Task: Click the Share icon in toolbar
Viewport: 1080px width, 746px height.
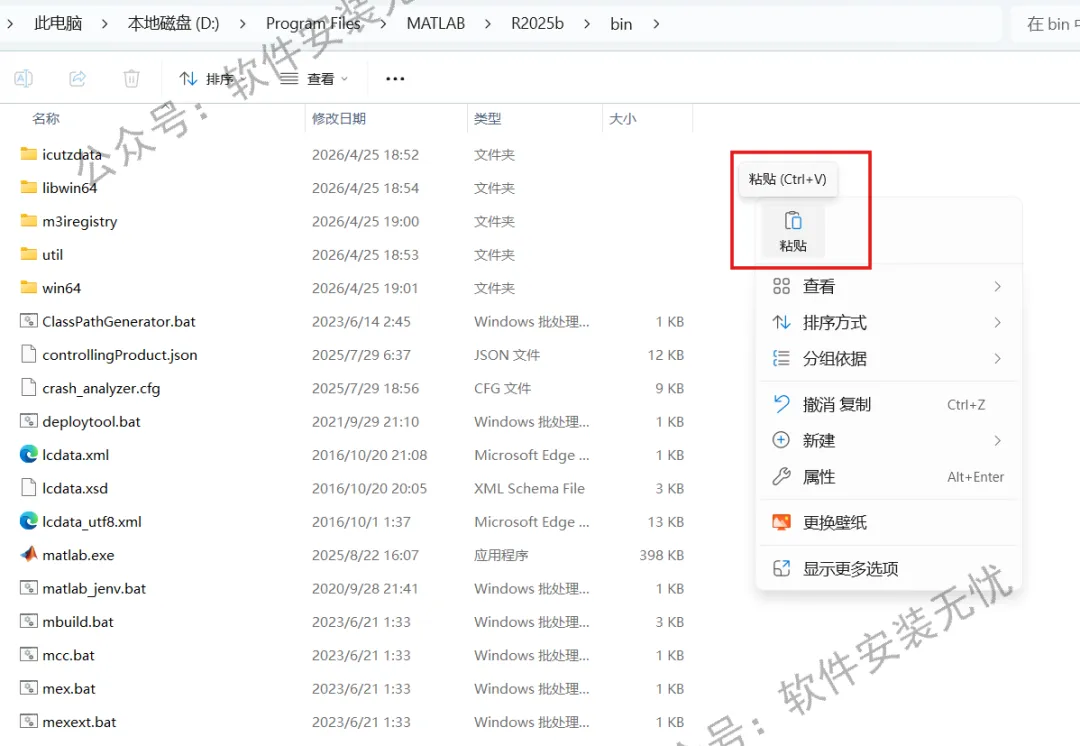Action: coord(77,79)
